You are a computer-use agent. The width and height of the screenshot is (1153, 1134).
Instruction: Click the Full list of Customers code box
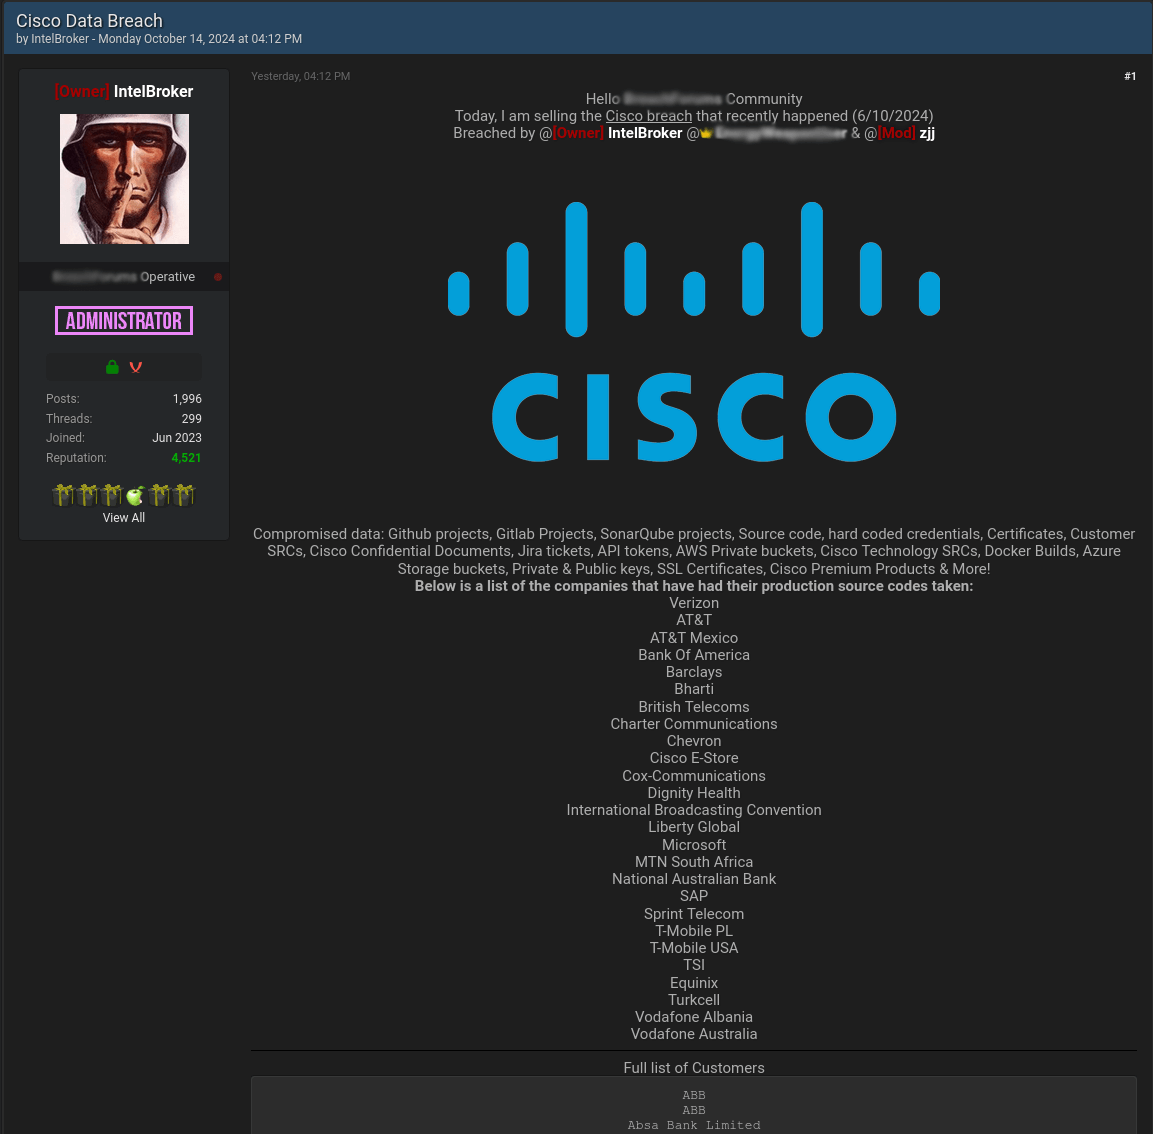693,1105
